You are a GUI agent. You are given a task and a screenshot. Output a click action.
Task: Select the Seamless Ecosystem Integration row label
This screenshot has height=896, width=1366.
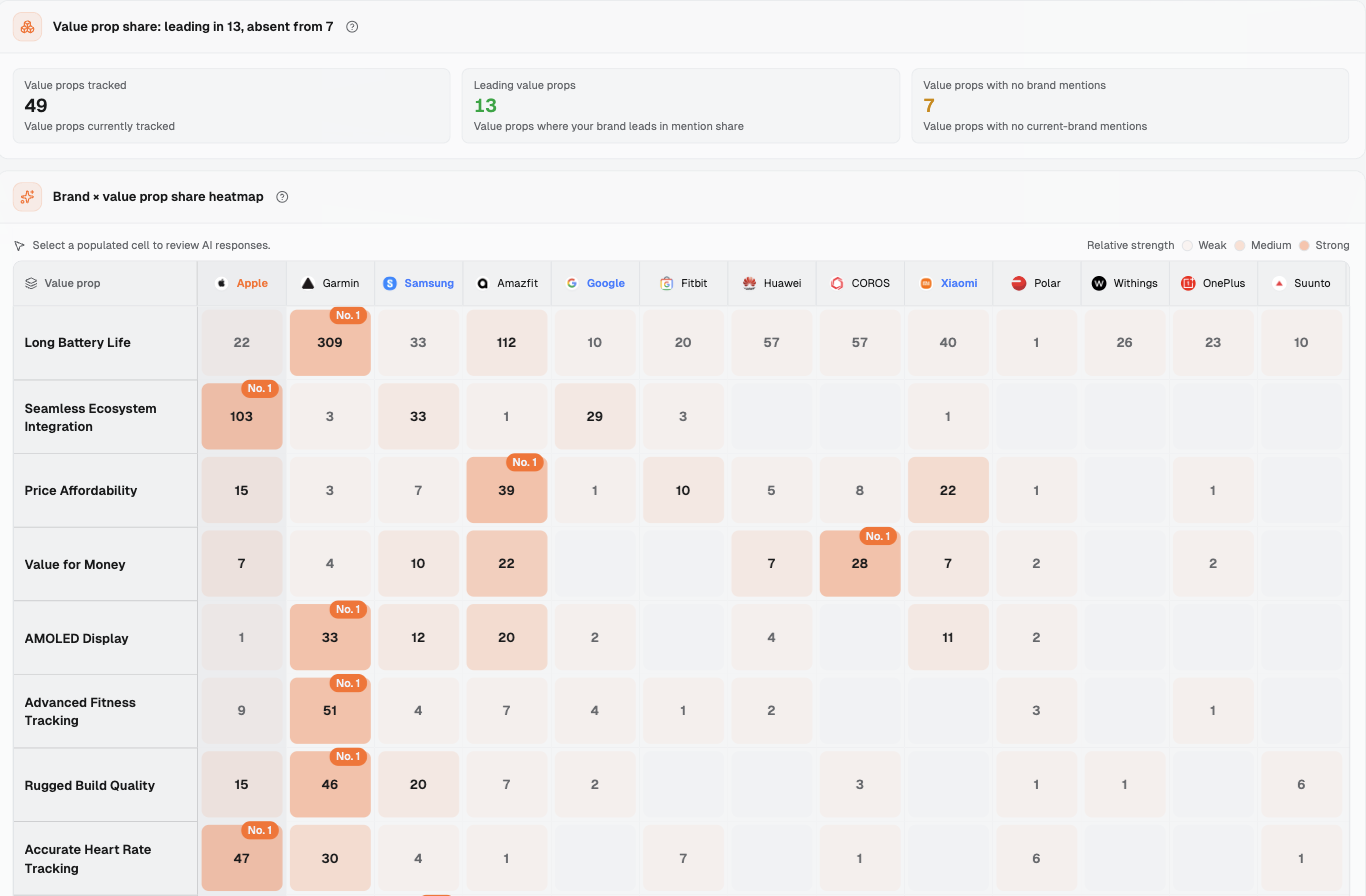click(x=91, y=417)
